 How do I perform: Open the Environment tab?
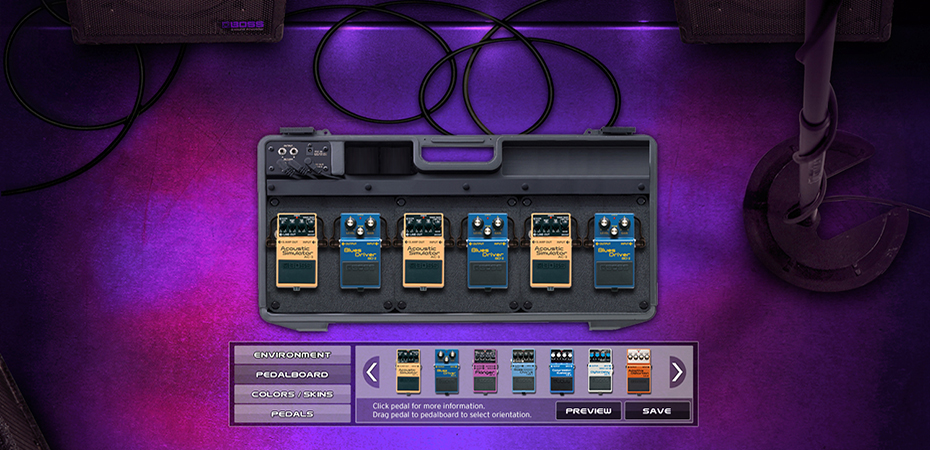click(292, 355)
